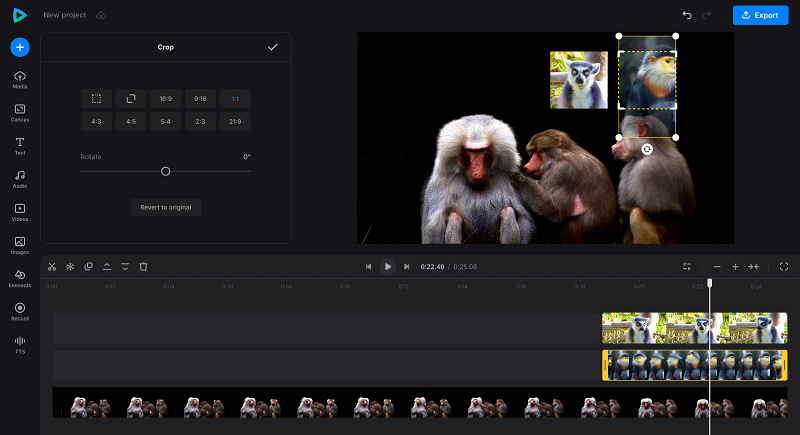Redo the last undone action

coord(707,15)
